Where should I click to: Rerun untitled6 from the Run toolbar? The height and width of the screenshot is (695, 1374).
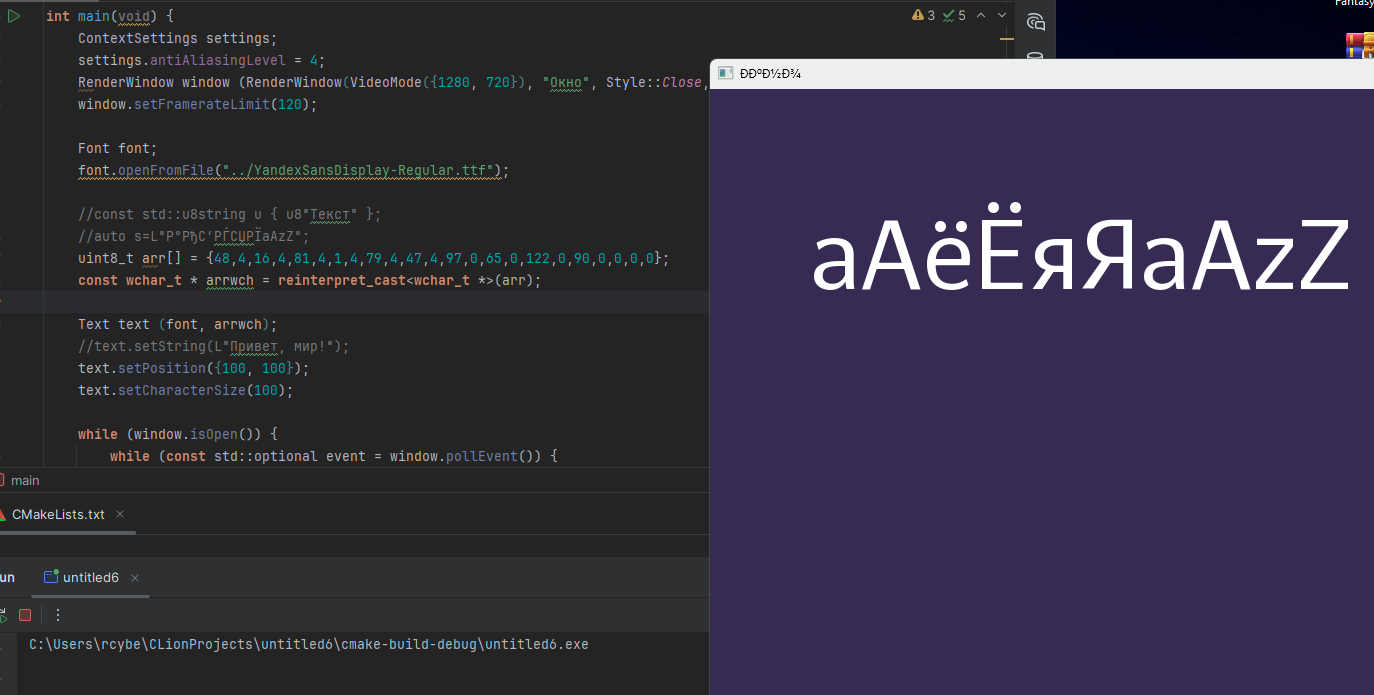click(3, 615)
